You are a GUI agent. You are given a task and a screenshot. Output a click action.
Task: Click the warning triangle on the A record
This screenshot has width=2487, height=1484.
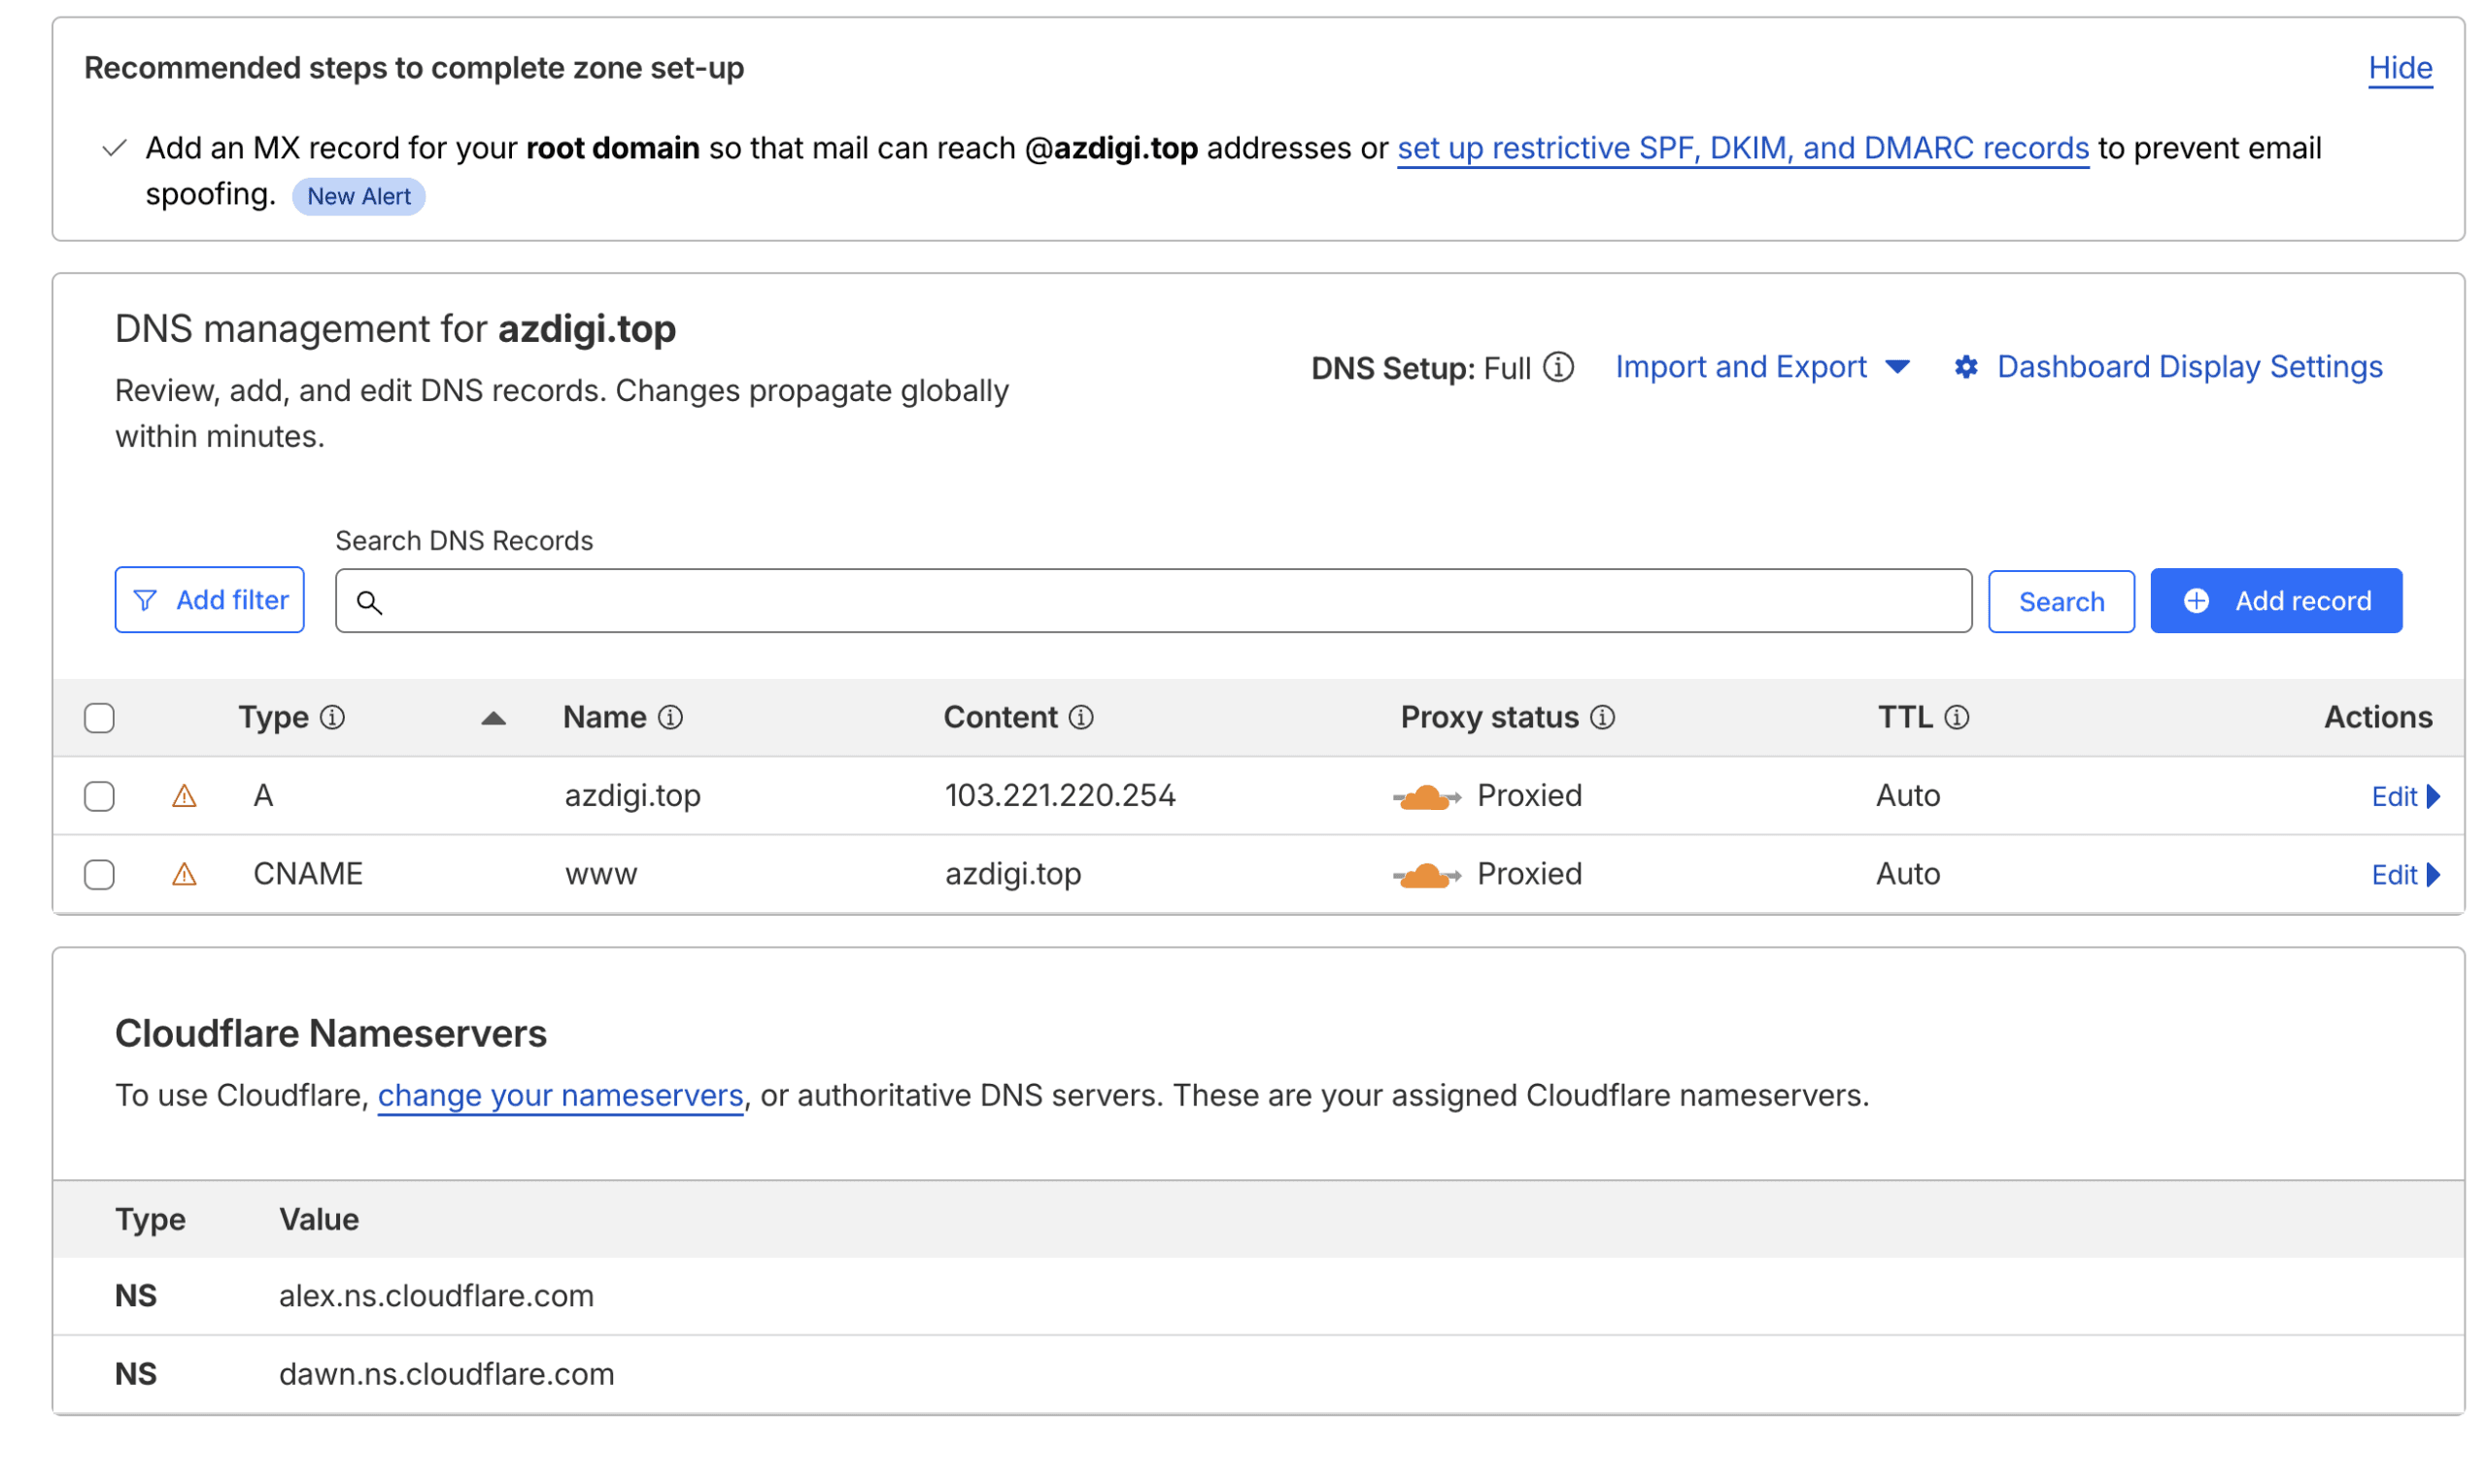(x=184, y=795)
